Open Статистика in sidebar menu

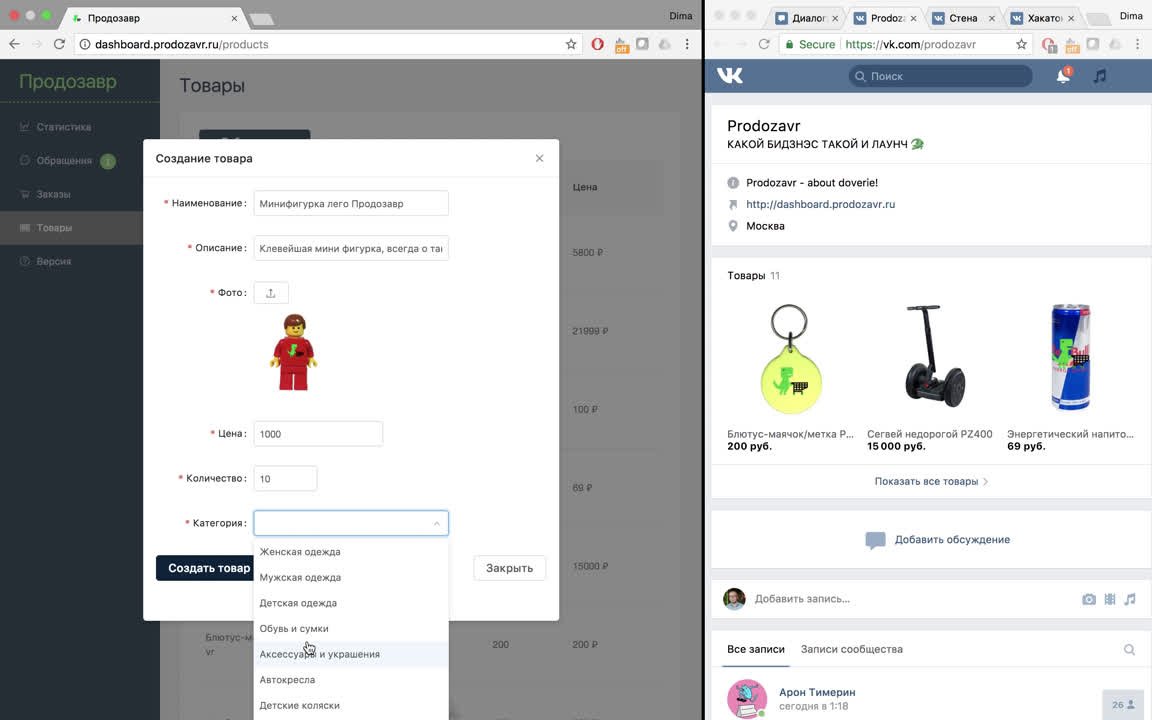(64, 127)
